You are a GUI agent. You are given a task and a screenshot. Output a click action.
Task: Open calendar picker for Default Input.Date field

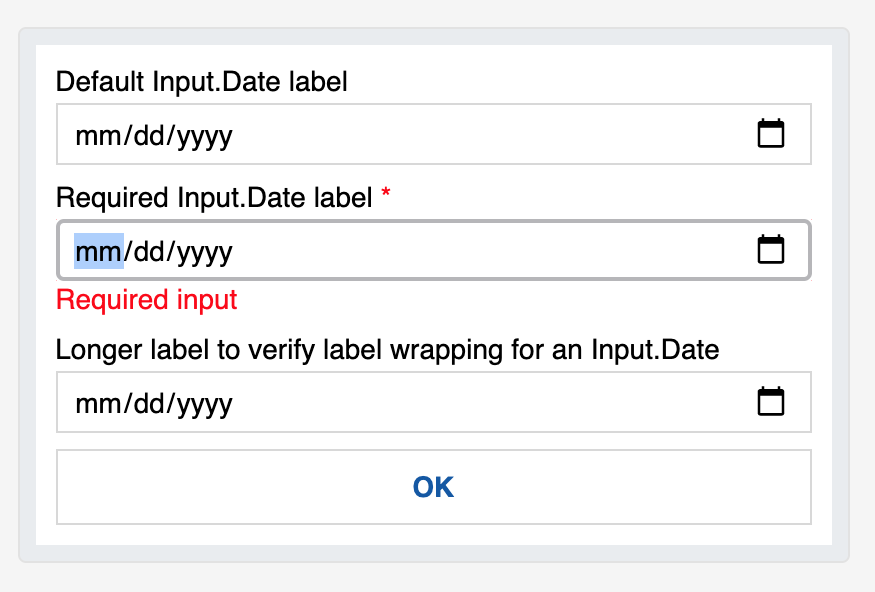click(x=770, y=132)
